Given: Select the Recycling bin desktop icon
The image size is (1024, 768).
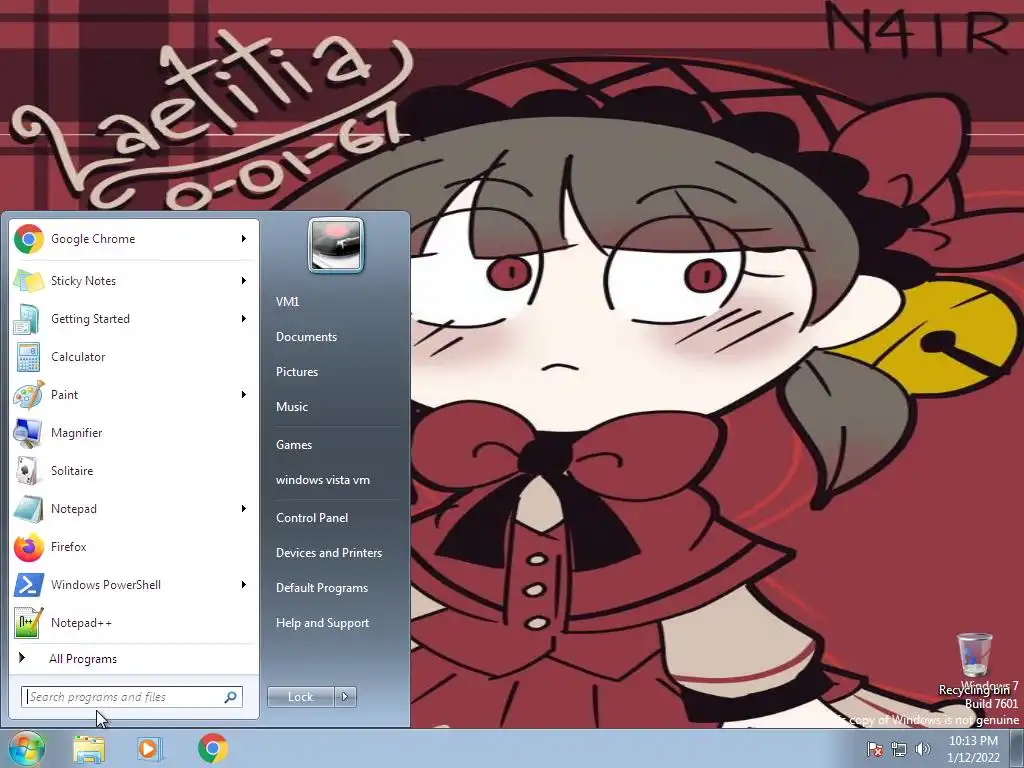Looking at the screenshot, I should coord(974,664).
